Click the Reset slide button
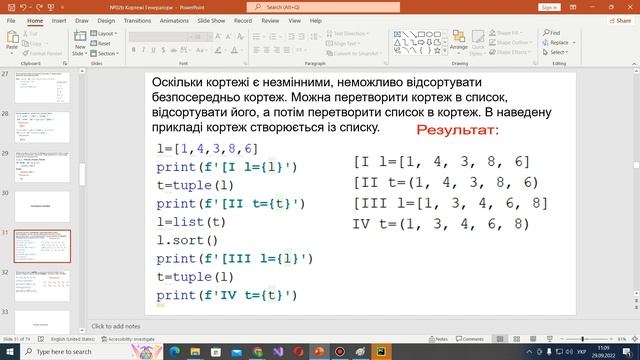Screen dimensions: 640x360 click(101, 43)
